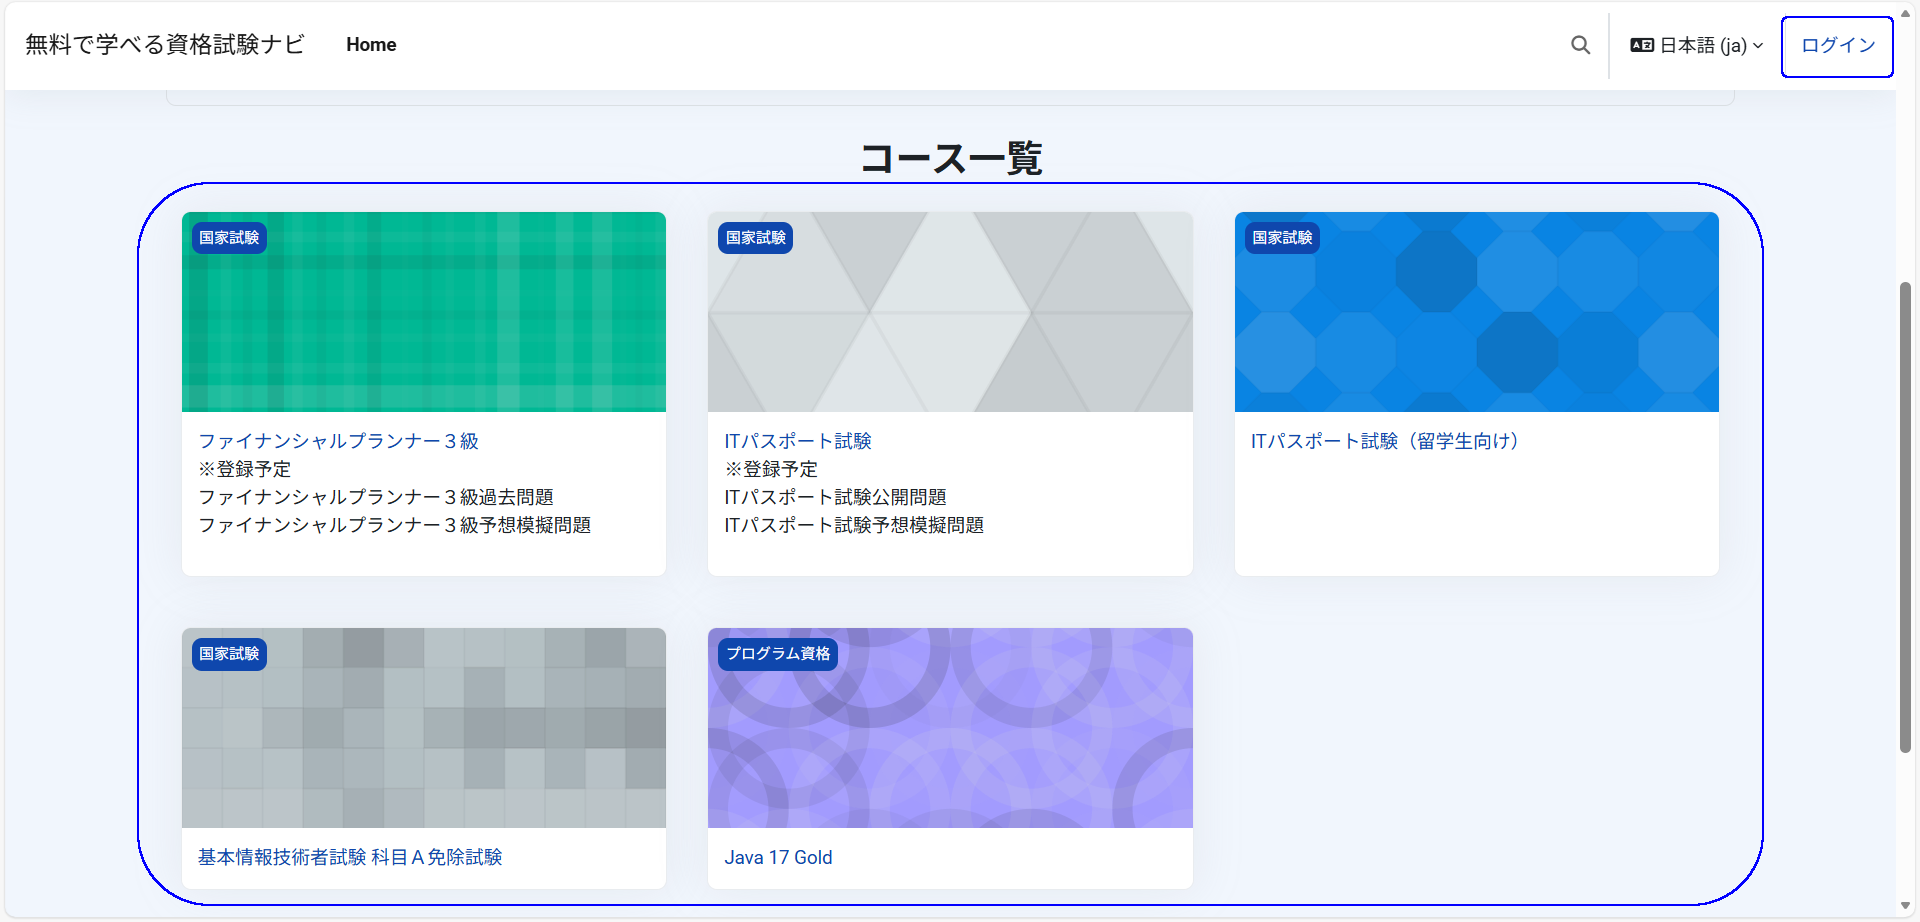The image size is (1920, 922).
Task: Open the Java 17 Gold course link
Action: (x=778, y=857)
